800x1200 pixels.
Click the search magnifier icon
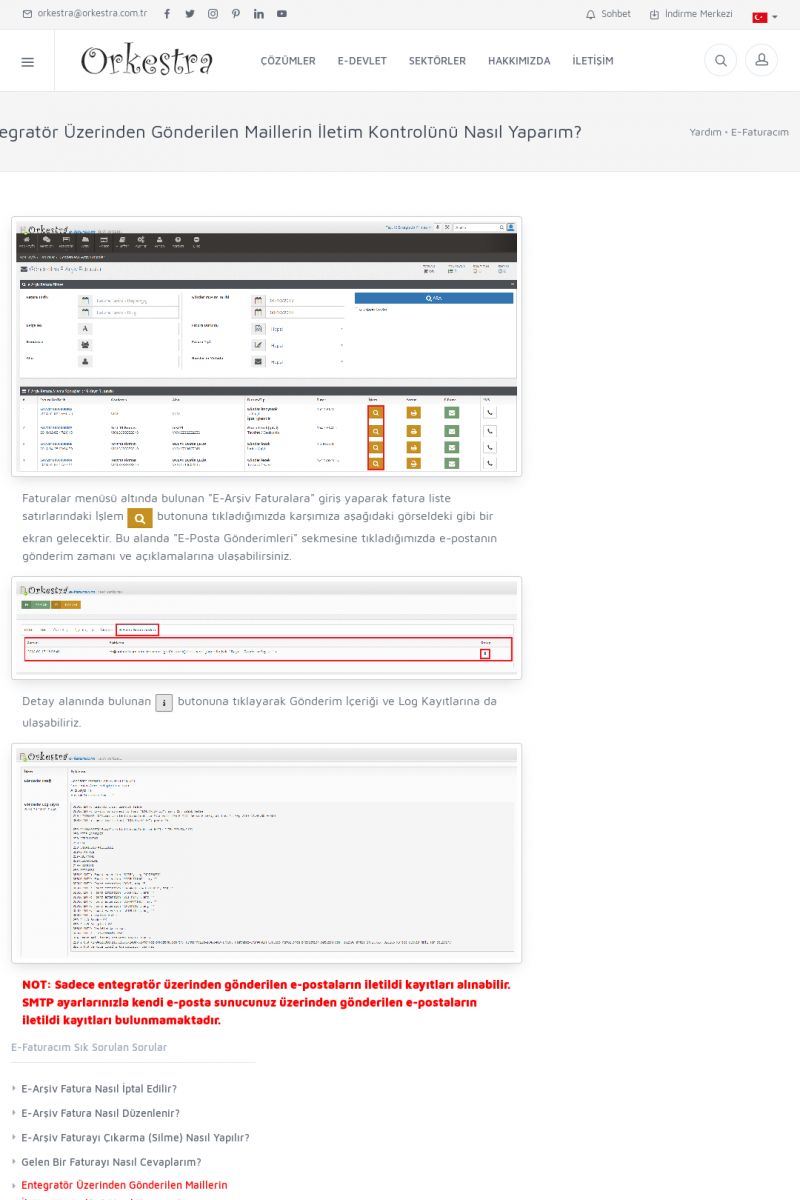[x=720, y=61]
